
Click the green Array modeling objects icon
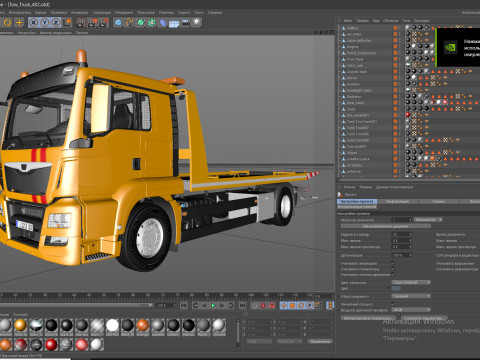pyautogui.click(x=152, y=23)
